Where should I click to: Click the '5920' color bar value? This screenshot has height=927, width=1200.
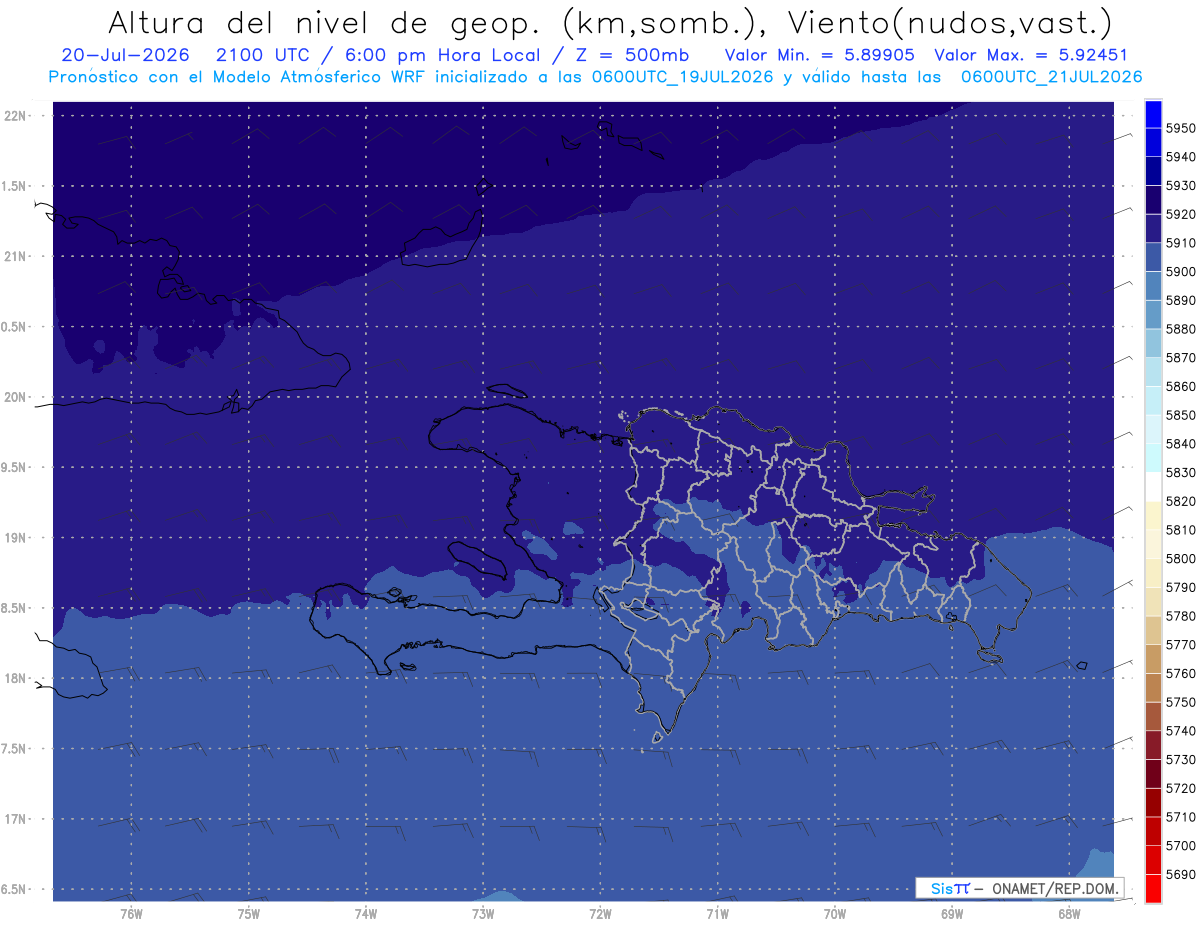tap(1180, 214)
